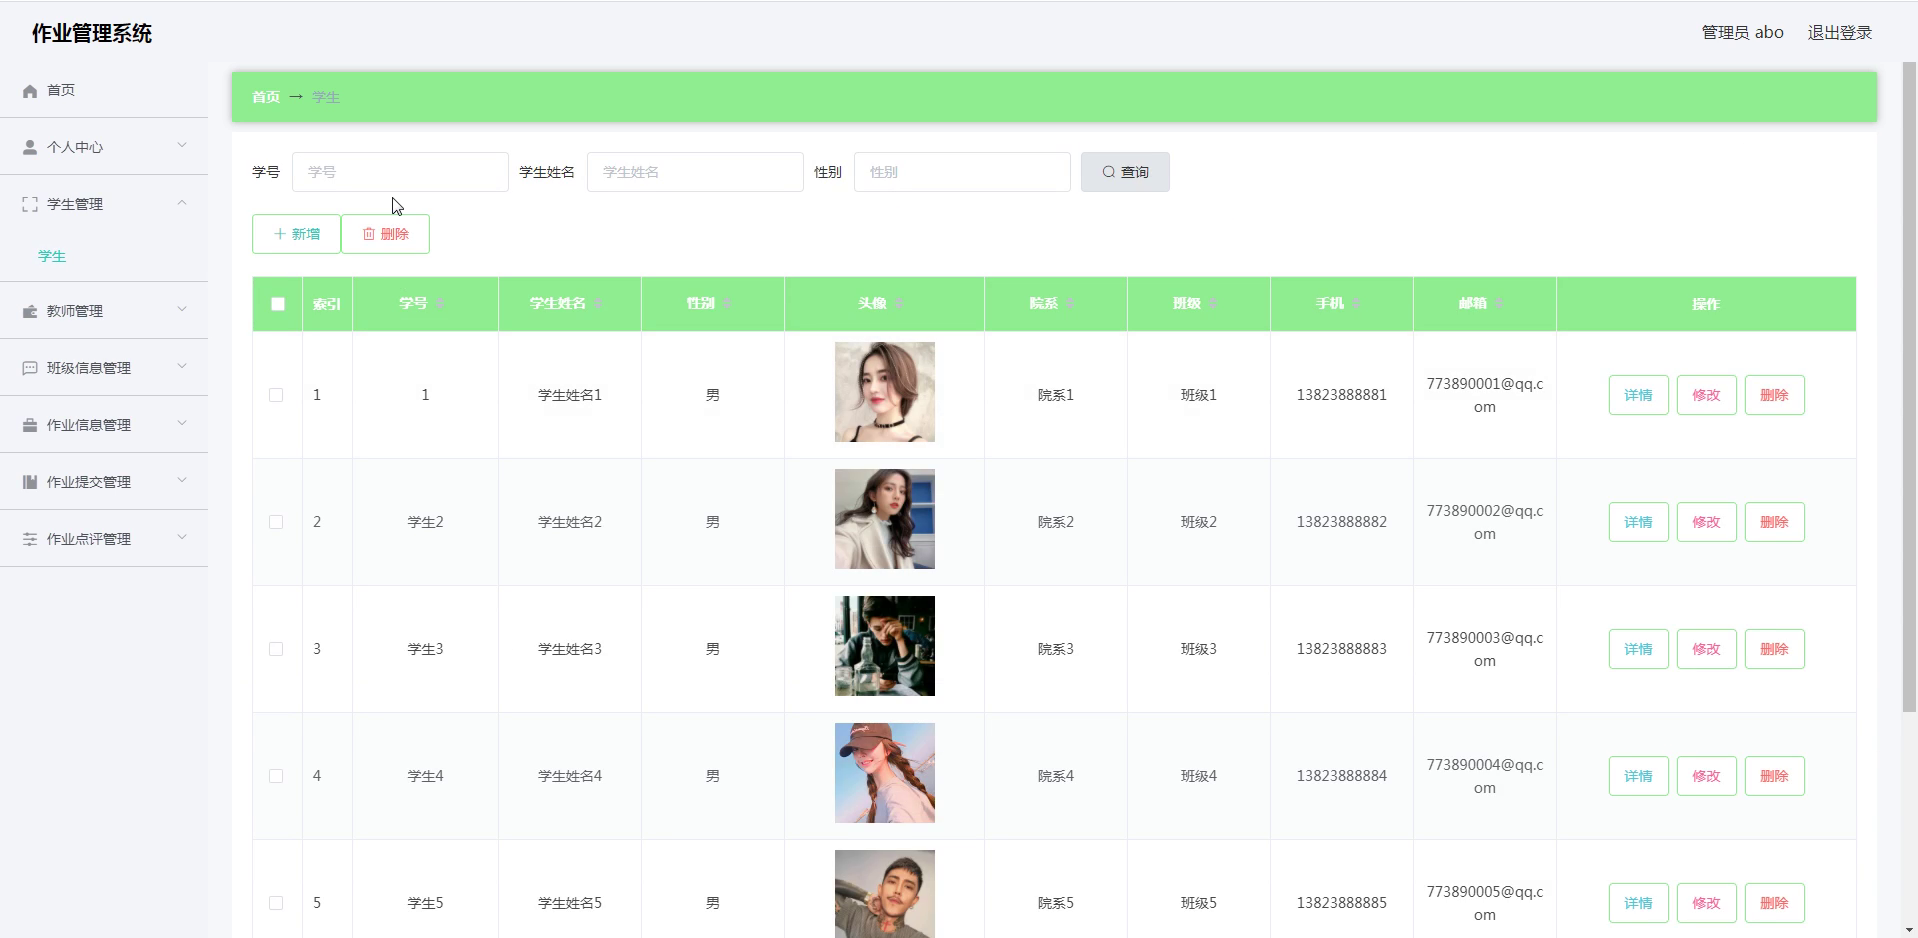Click the 学号 search input field
The width and height of the screenshot is (1918, 938).
(x=400, y=172)
